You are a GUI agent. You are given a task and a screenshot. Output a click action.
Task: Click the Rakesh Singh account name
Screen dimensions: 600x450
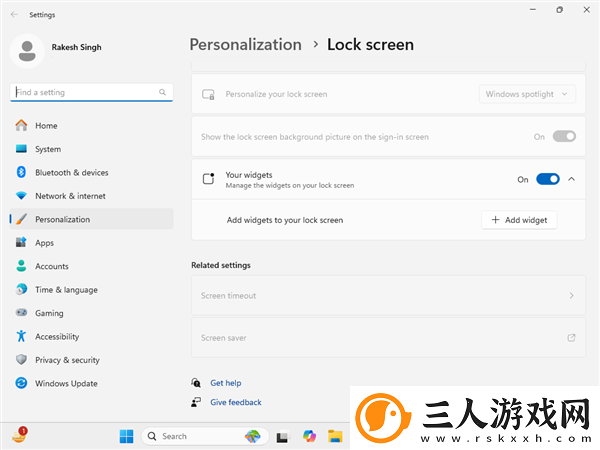click(77, 47)
